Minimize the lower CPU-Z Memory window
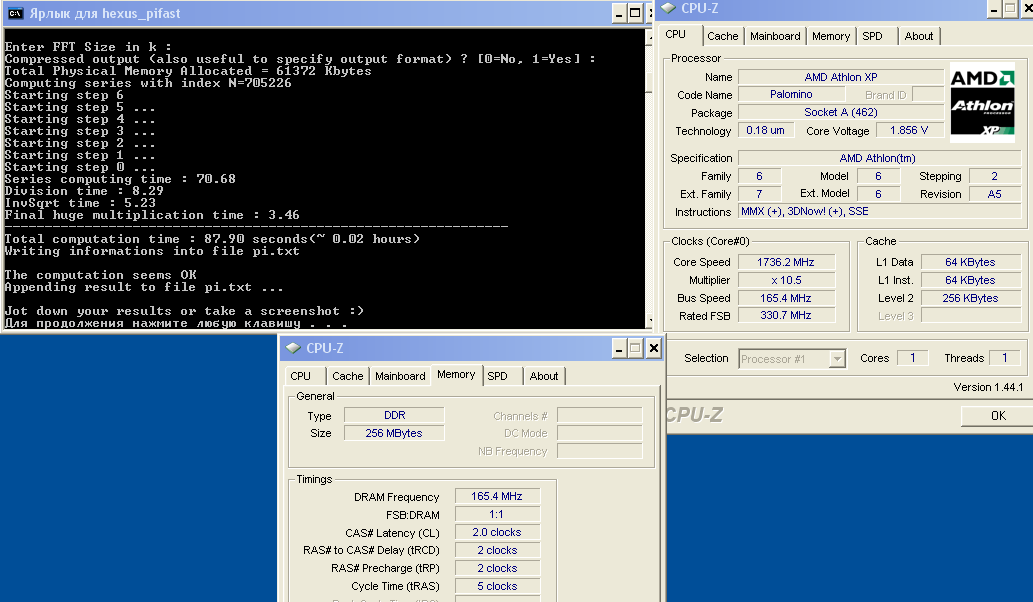 [619, 348]
